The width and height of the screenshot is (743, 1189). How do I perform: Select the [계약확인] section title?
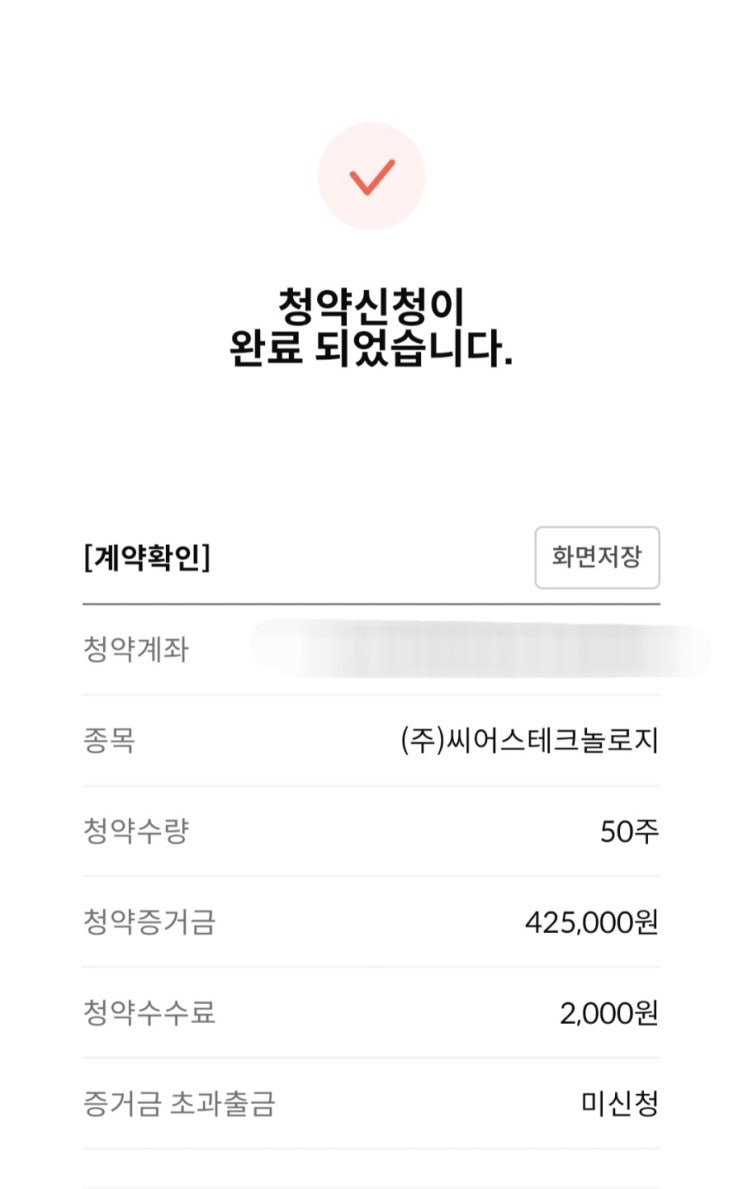coord(146,558)
